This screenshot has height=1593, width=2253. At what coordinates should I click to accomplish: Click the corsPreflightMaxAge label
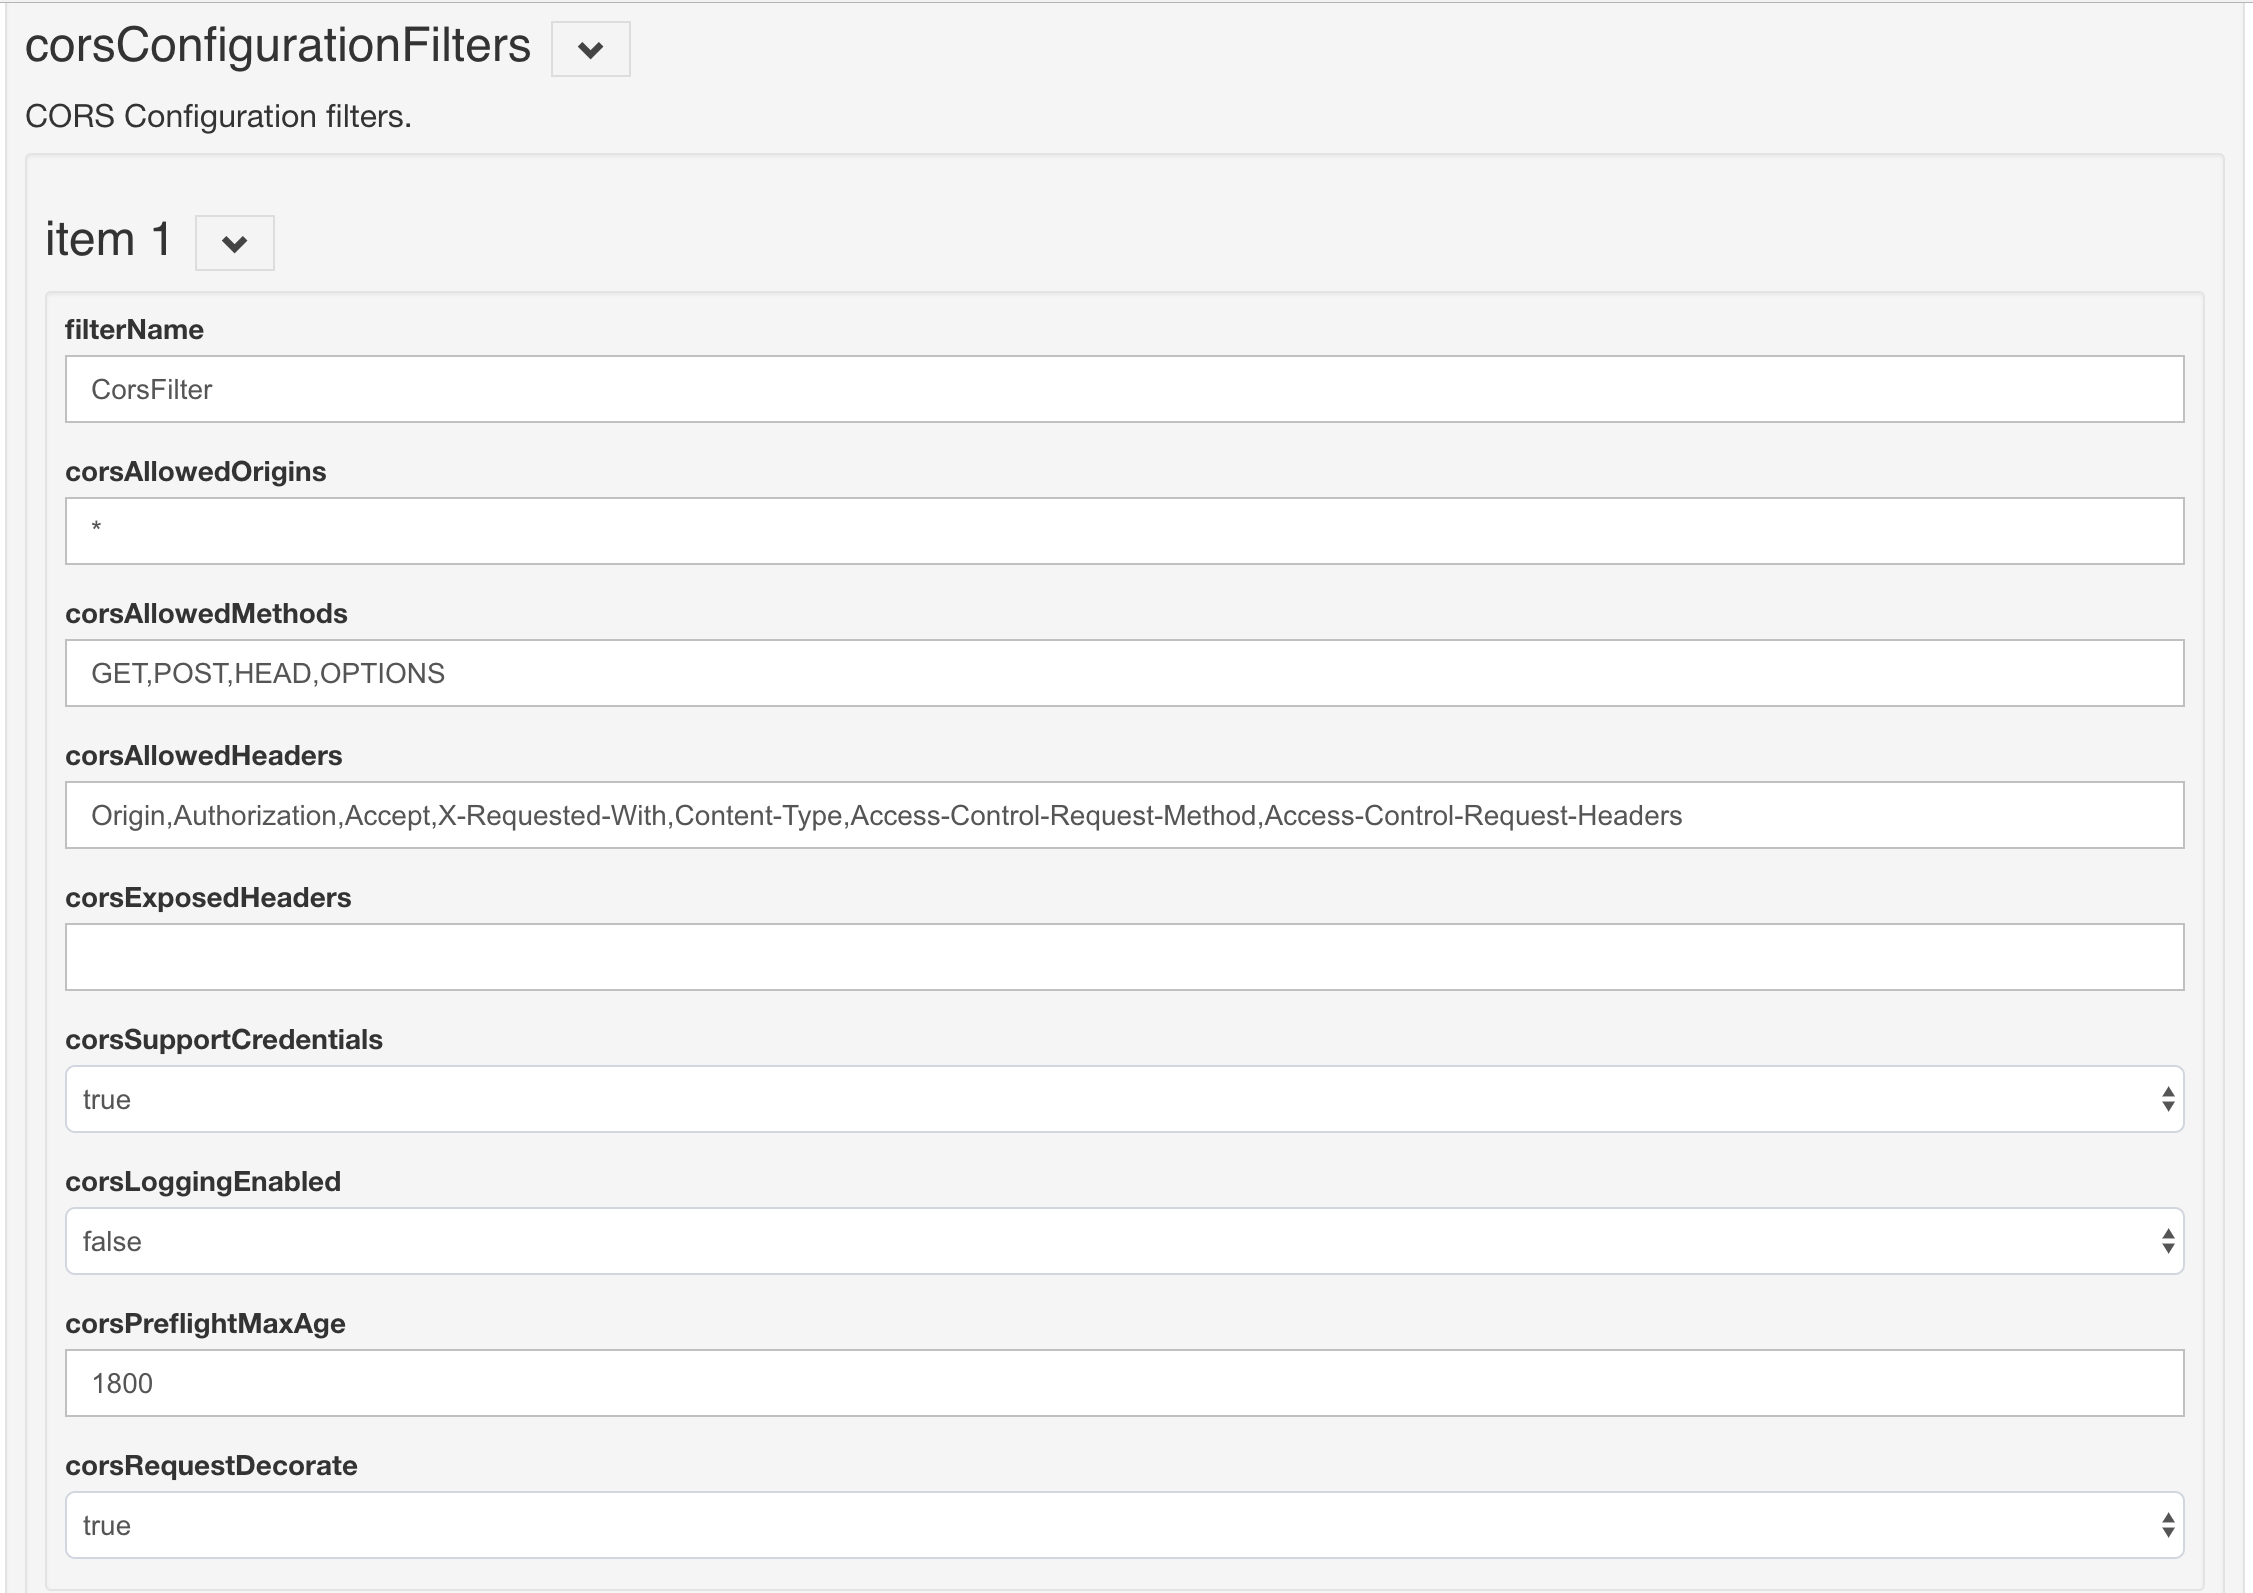[205, 1324]
